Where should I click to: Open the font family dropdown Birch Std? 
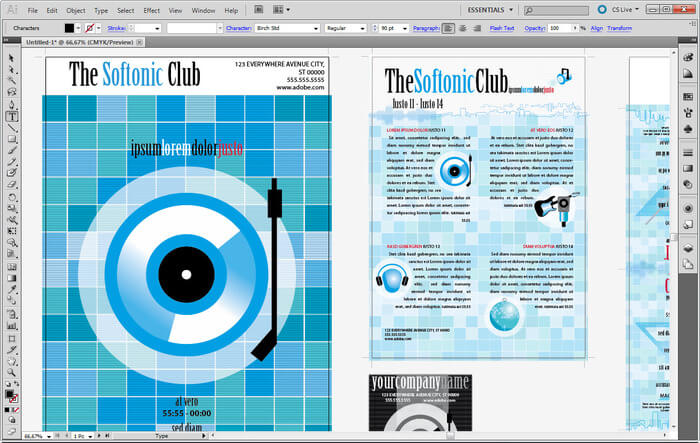[x=316, y=28]
